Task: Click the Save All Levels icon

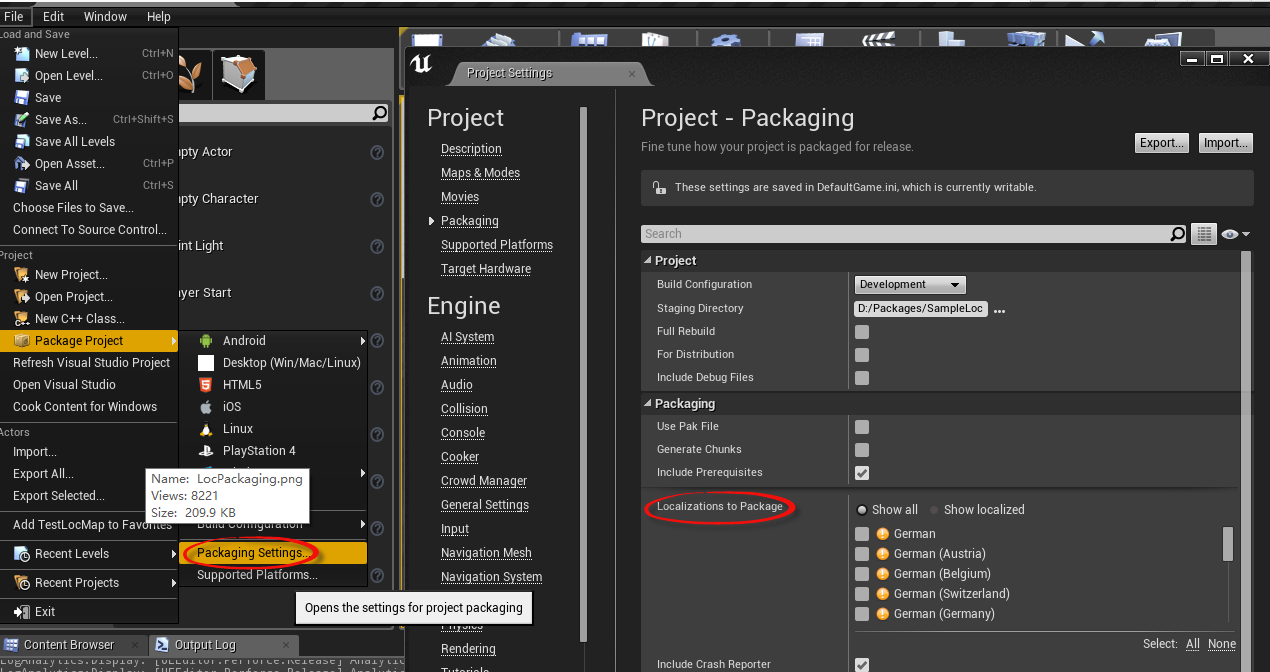Action: pos(21,141)
